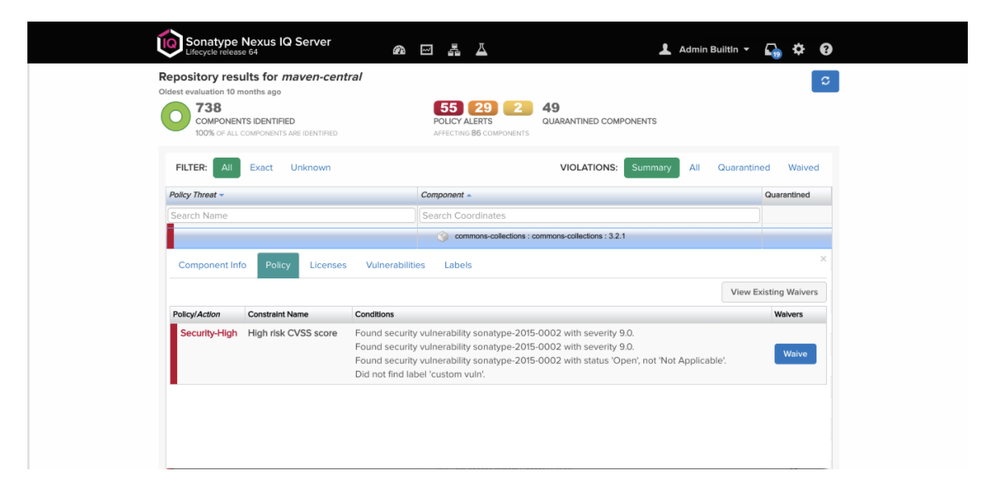Screen dimensions: 1000x486
Task: Focus the Search Name field
Action: coord(291,216)
